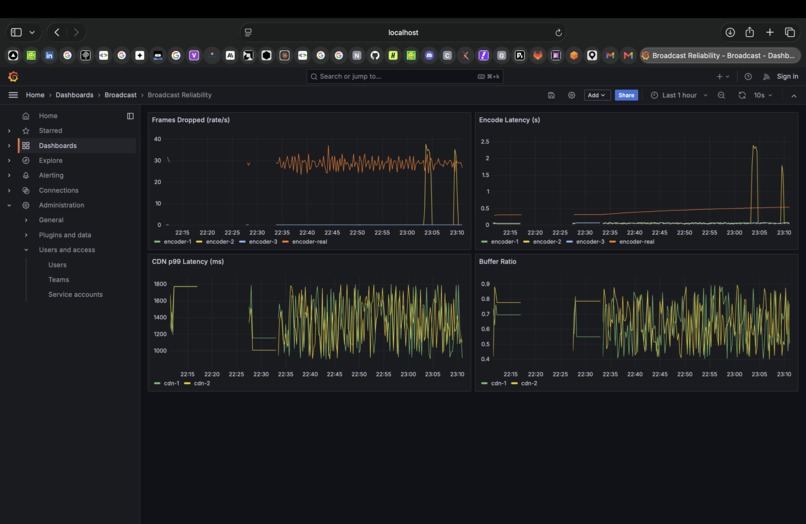Open a new Safari tab with plus icon

770,32
